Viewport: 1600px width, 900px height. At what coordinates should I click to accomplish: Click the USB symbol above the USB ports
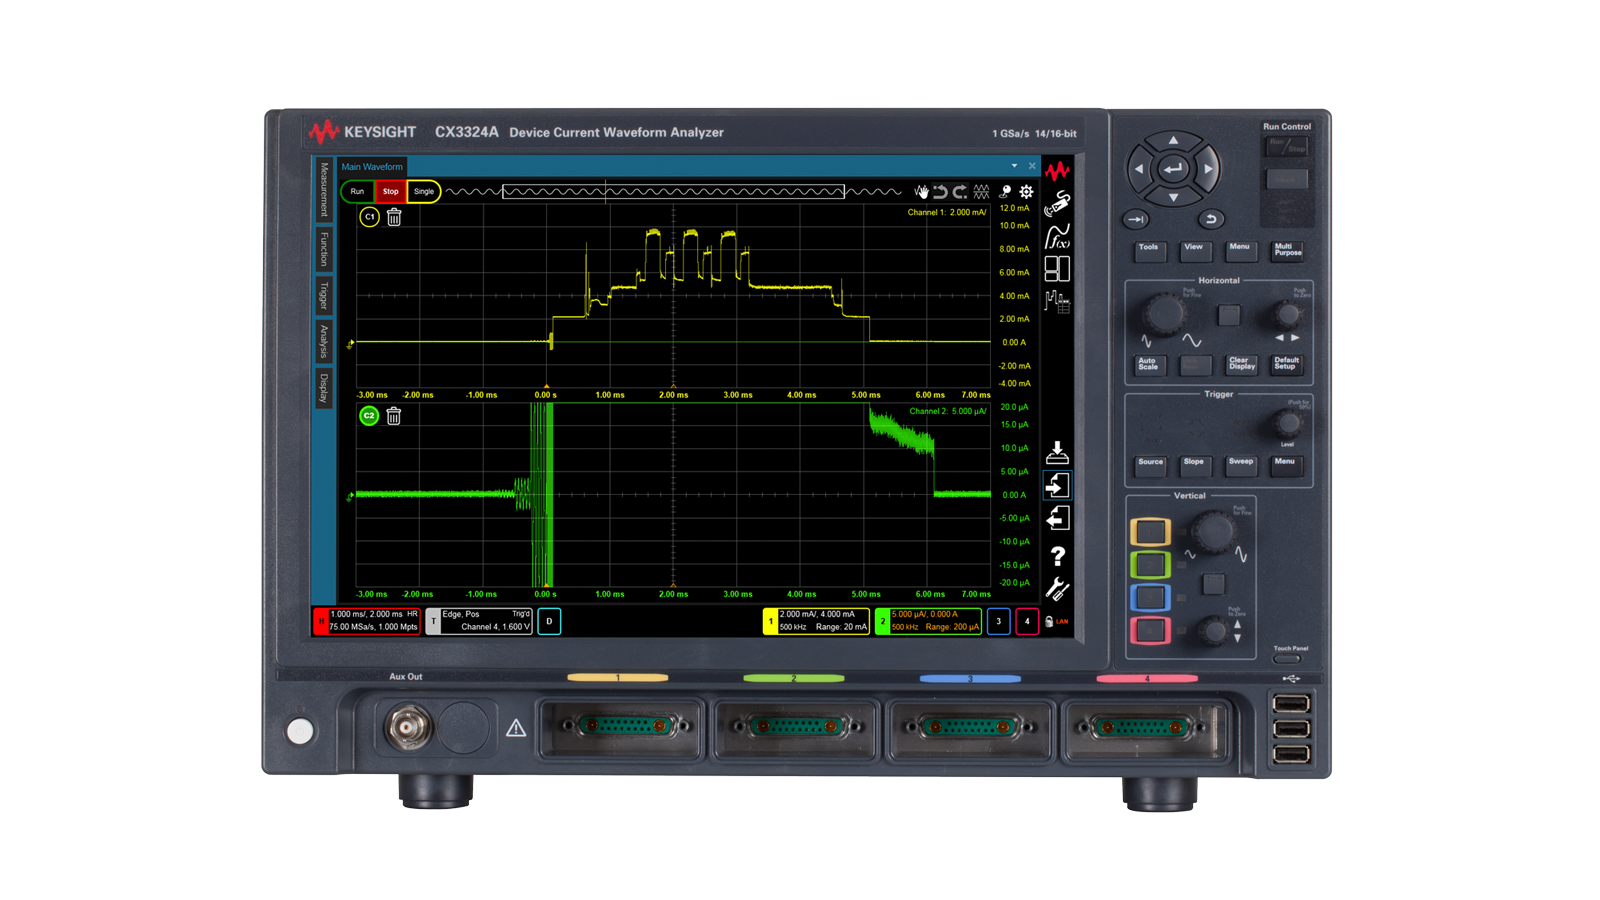(1291, 679)
